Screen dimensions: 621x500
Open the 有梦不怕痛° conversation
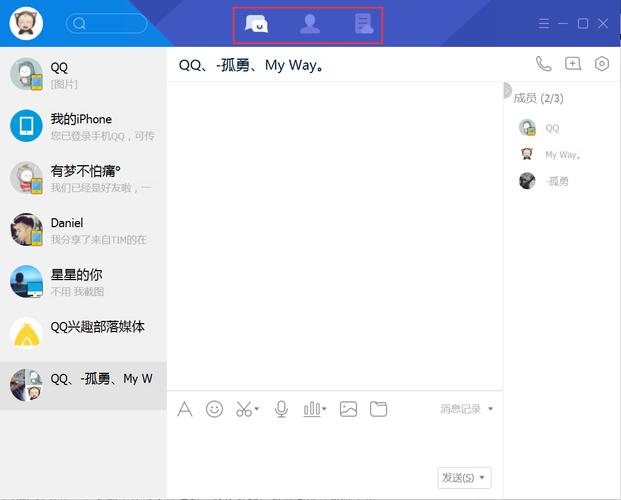[x=83, y=178]
